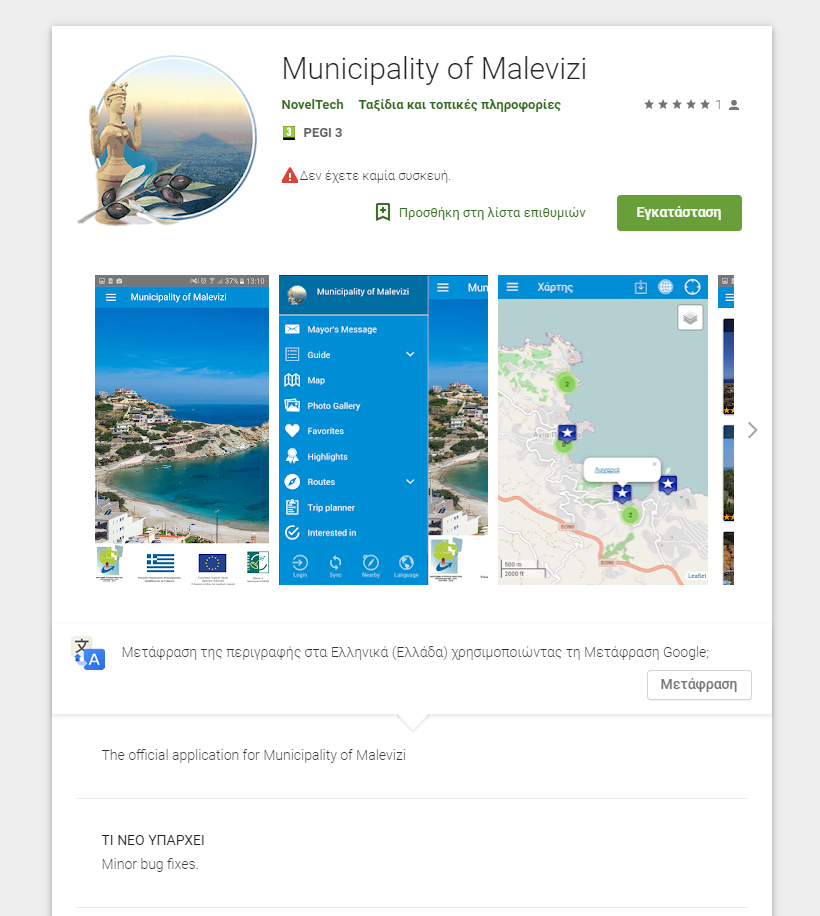This screenshot has height=916, width=820.
Task: Click the red warning triangle icon
Action: pos(289,176)
